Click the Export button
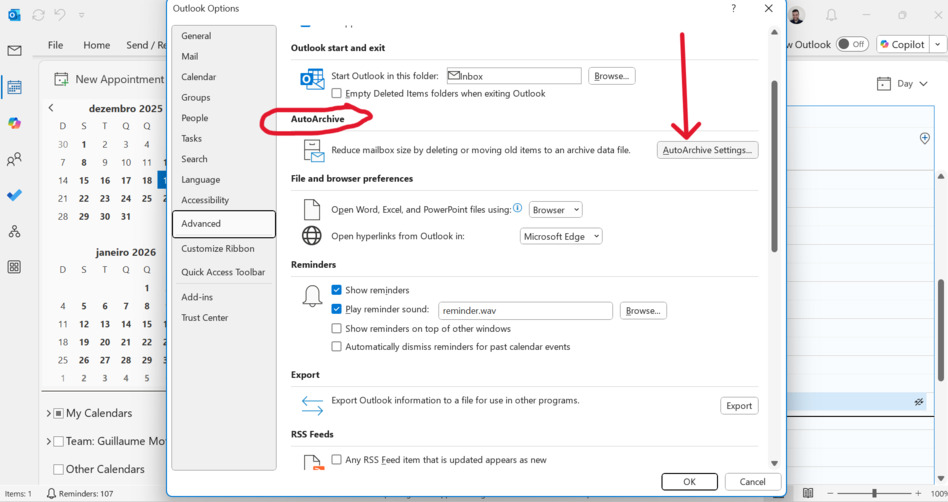The width and height of the screenshot is (948, 502). coord(739,406)
